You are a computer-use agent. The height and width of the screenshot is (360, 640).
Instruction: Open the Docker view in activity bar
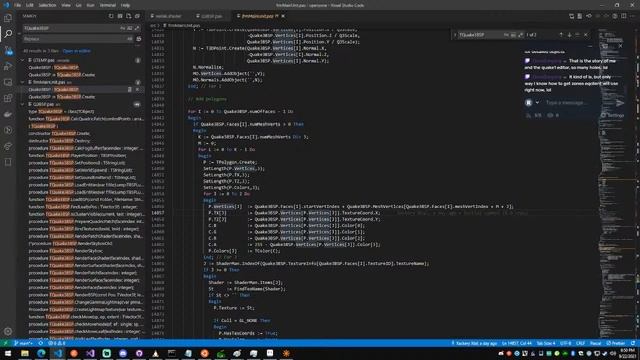pyautogui.click(x=8, y=114)
